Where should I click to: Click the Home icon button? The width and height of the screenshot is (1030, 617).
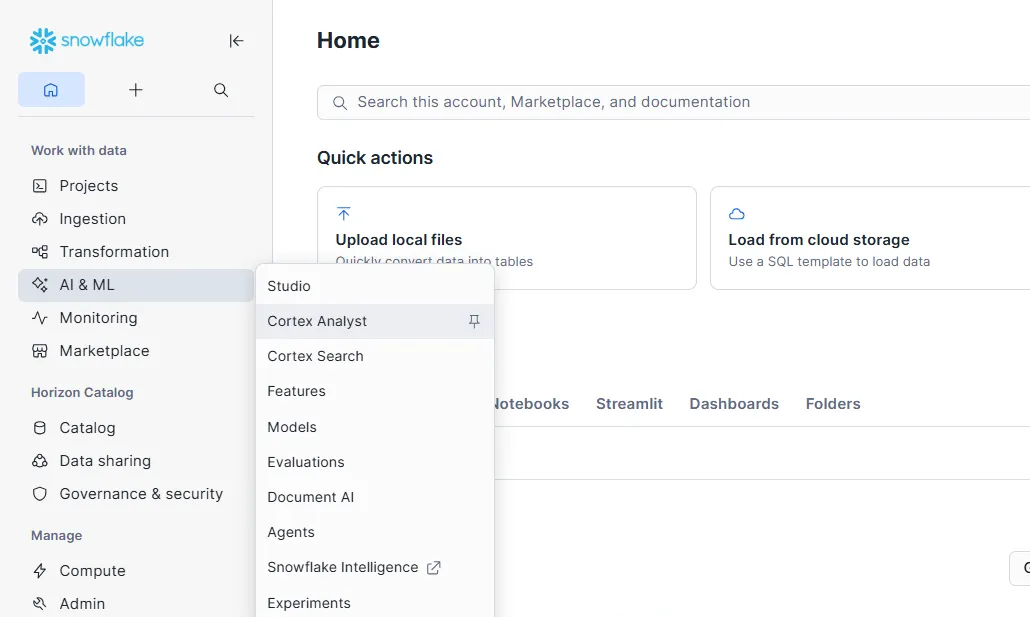pos(51,90)
